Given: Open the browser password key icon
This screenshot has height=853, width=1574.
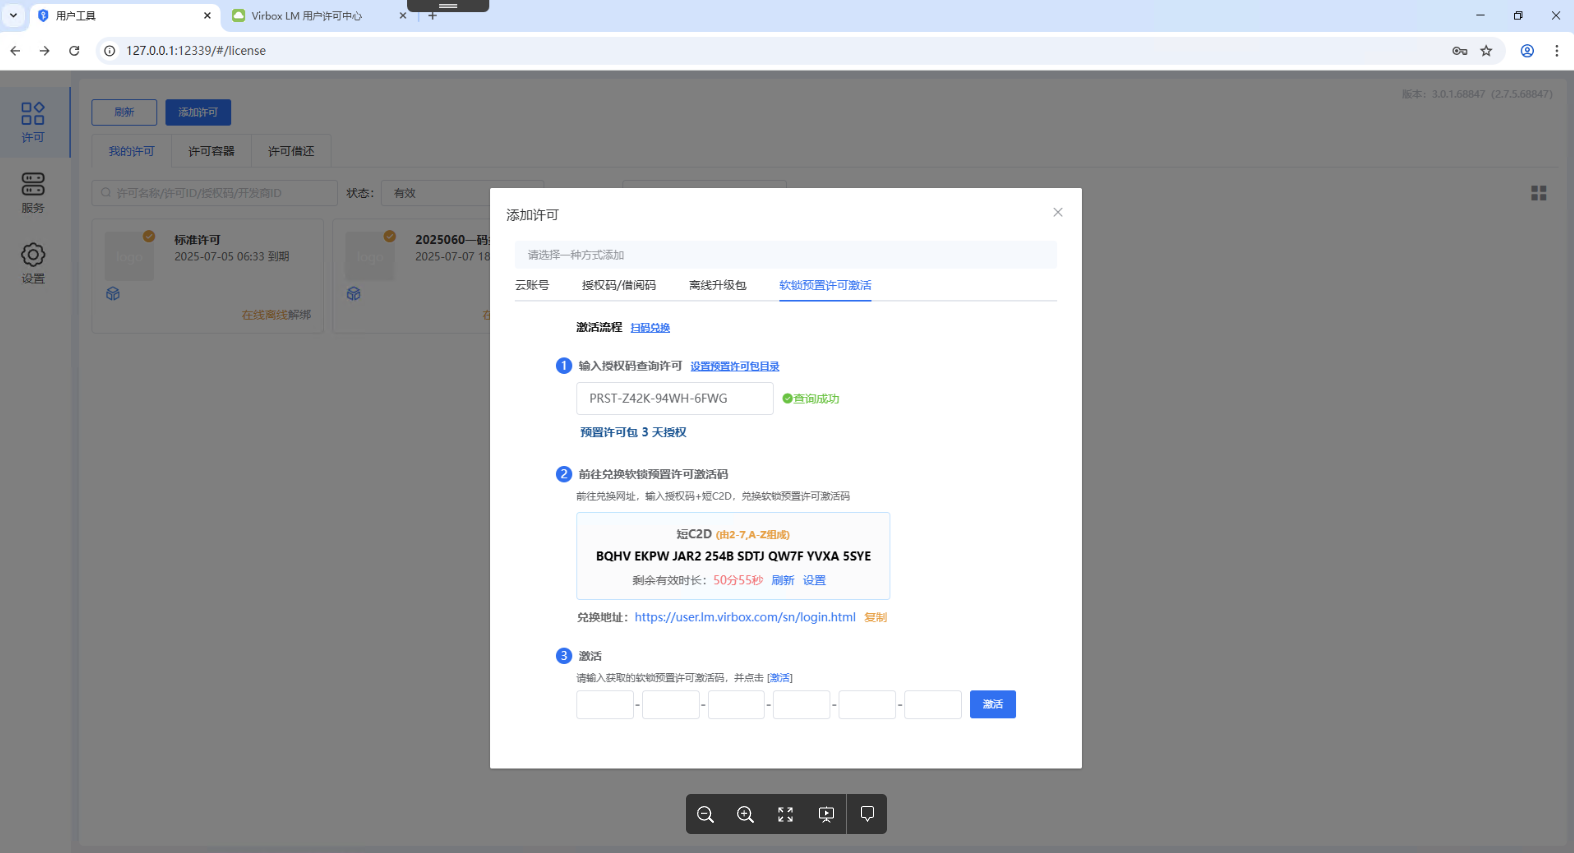Looking at the screenshot, I should pyautogui.click(x=1460, y=51).
